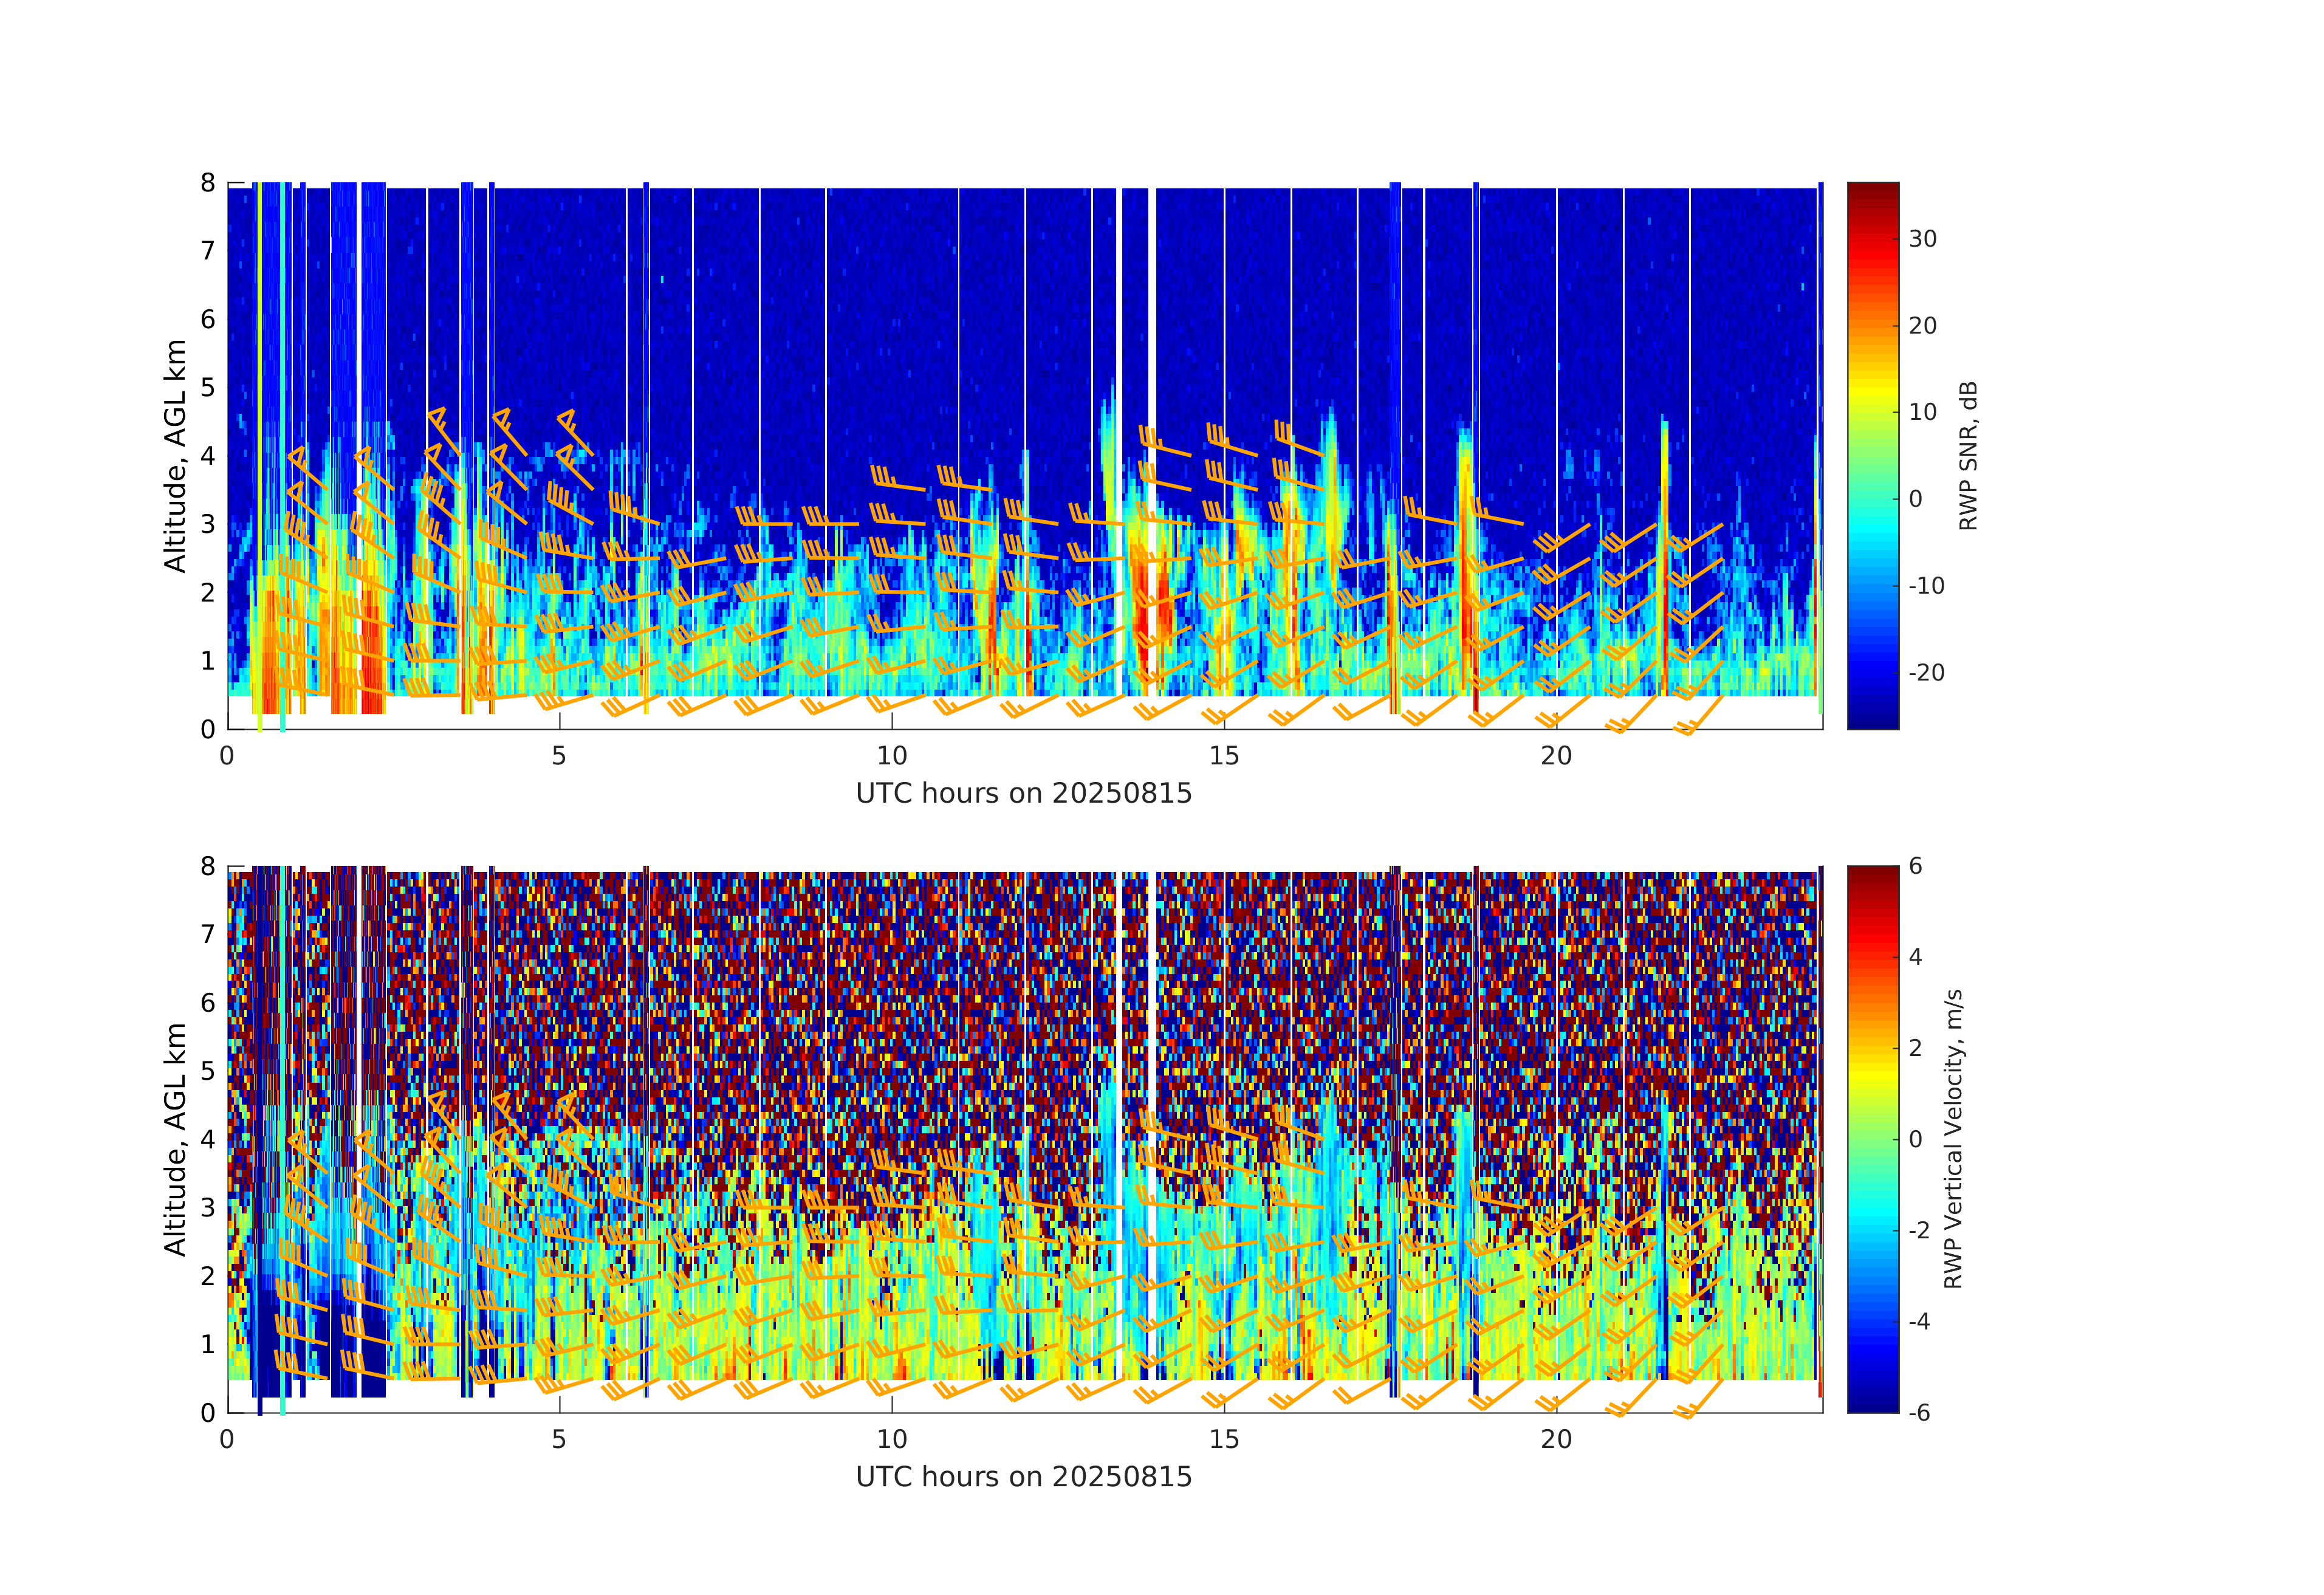Click altitude 3 tick on top y-axis

208,524
